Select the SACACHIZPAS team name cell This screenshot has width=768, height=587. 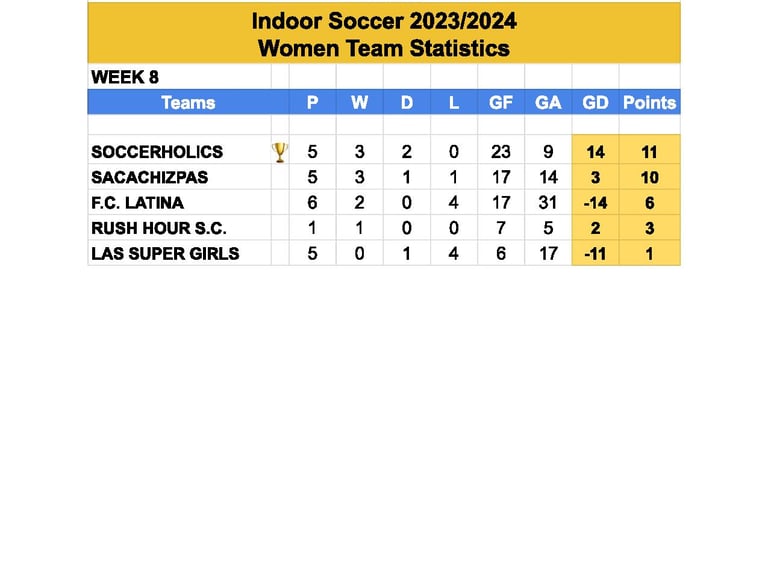(179, 177)
